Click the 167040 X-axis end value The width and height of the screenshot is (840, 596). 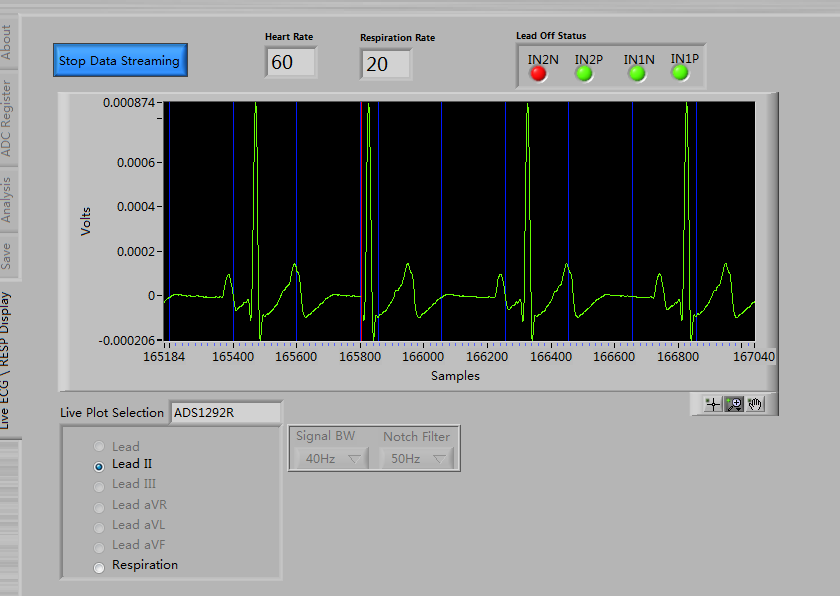coord(754,357)
